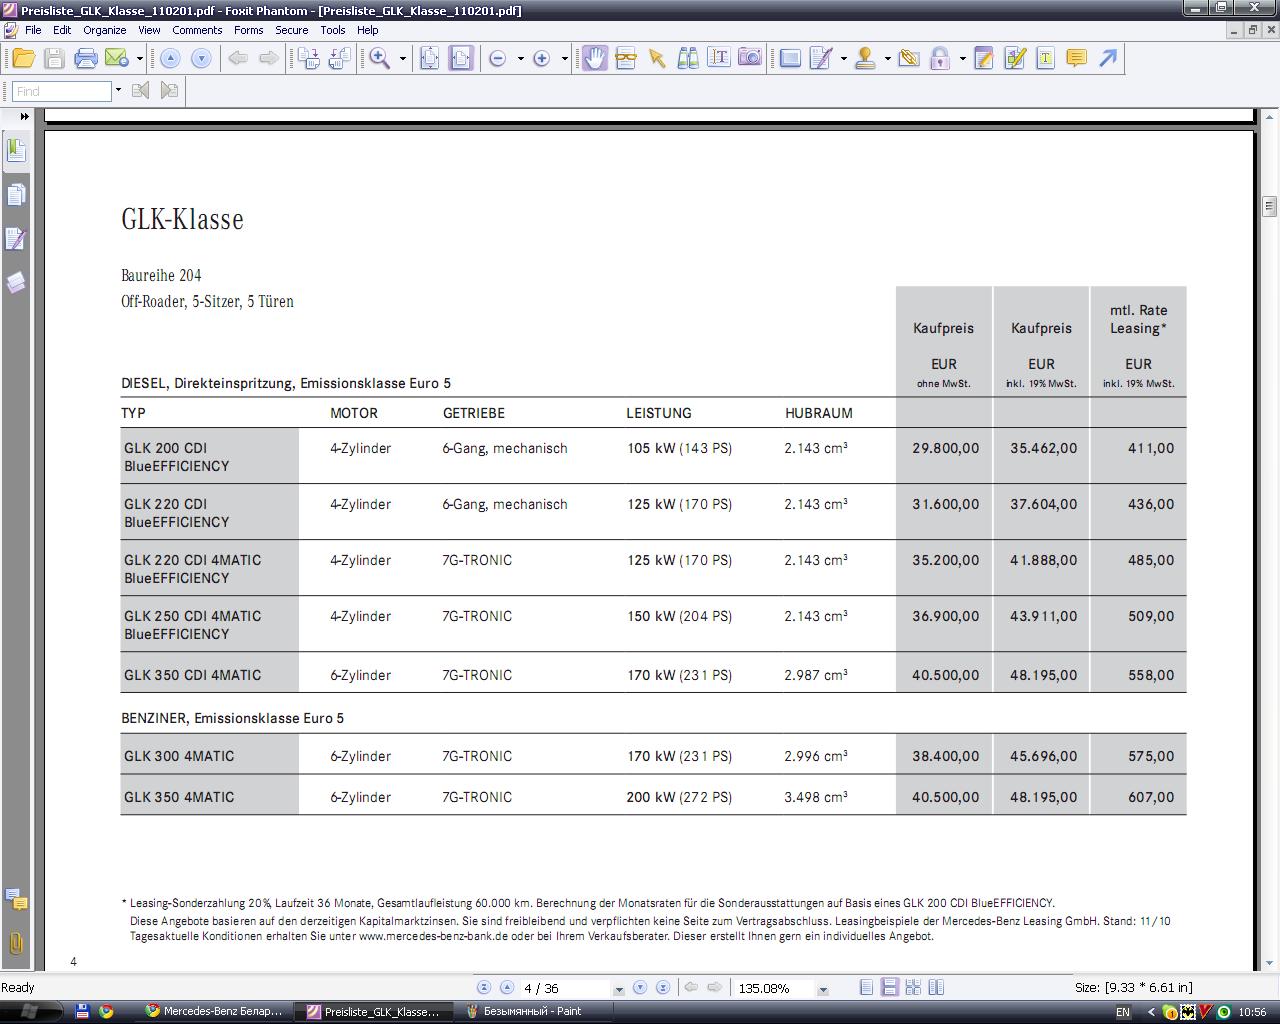Open the Organize menu
Viewport: 1280px width, 1024px height.
104,30
